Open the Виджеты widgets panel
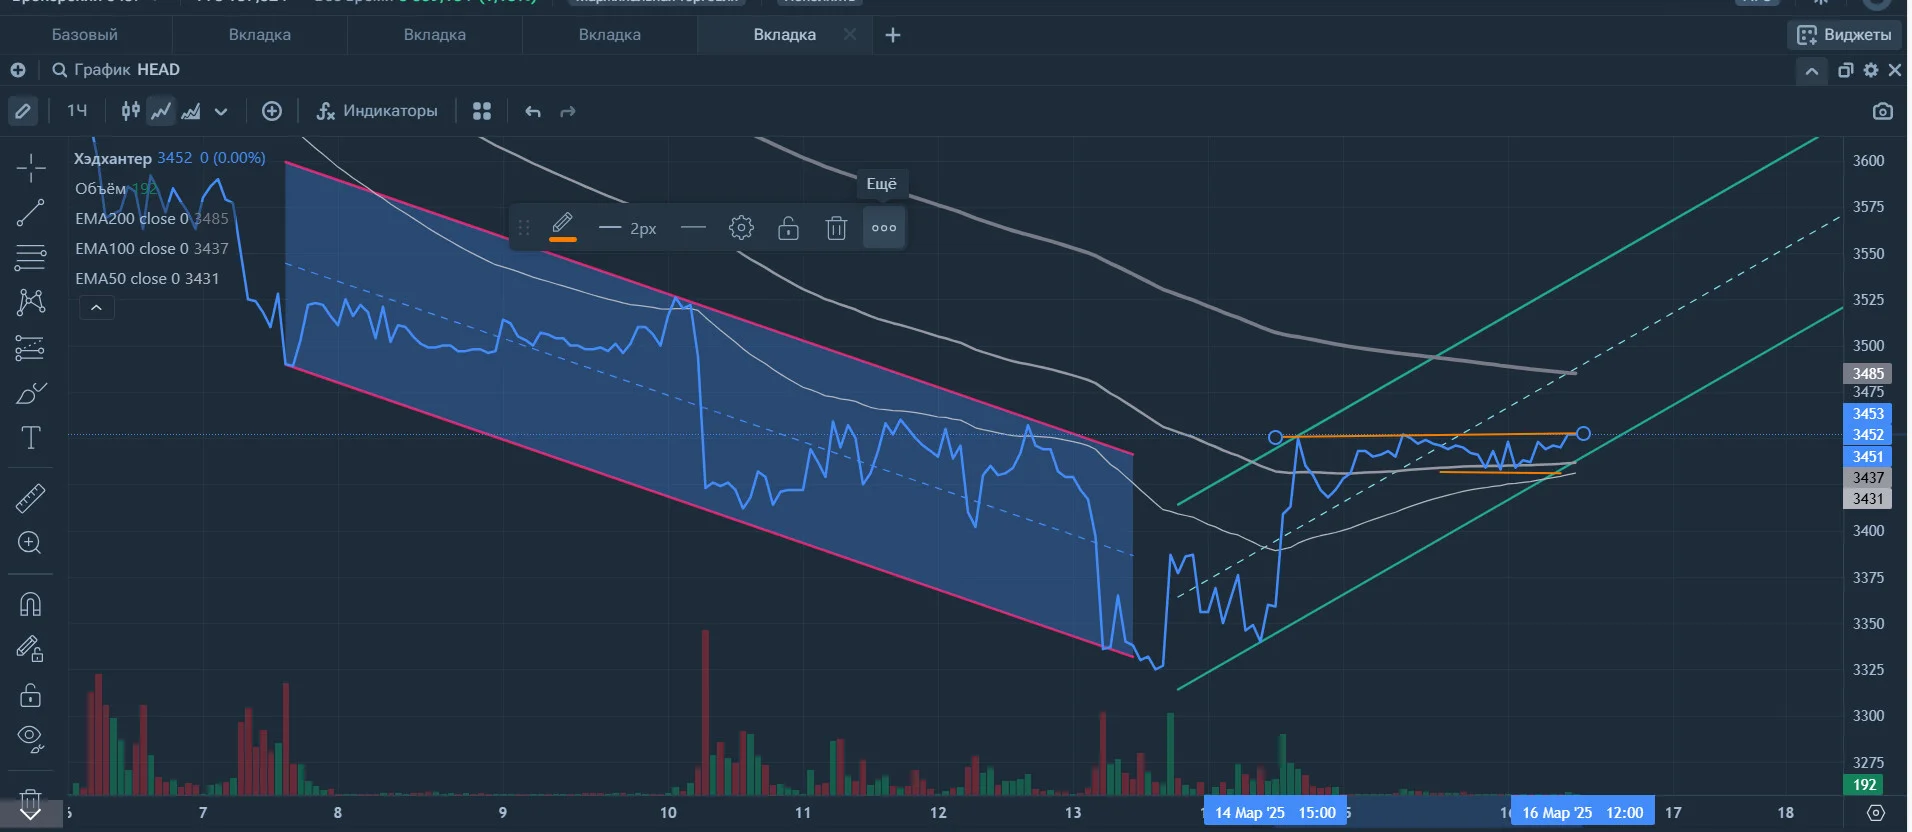The width and height of the screenshot is (1912, 832). tap(1845, 35)
